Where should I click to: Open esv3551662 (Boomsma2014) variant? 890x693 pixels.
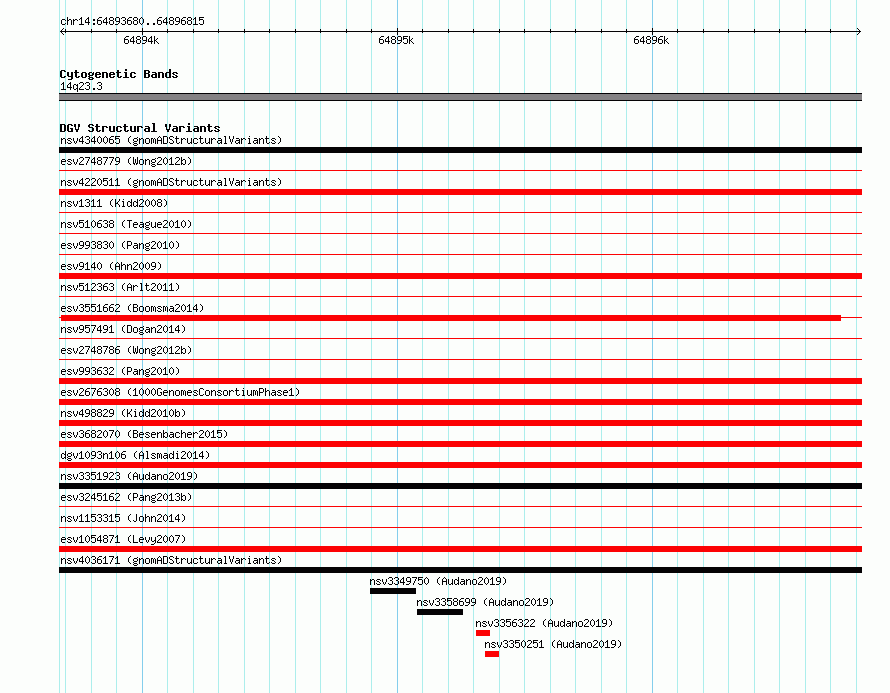pyautogui.click(x=132, y=308)
